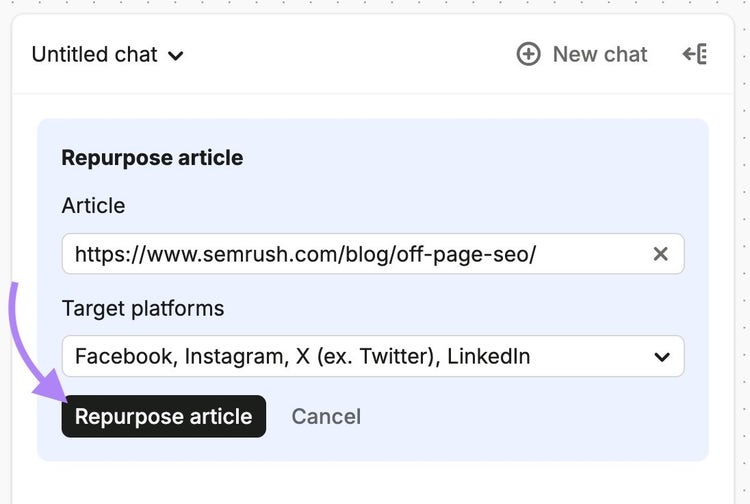
Task: Click the plus icon beside New chat
Action: pyautogui.click(x=529, y=54)
